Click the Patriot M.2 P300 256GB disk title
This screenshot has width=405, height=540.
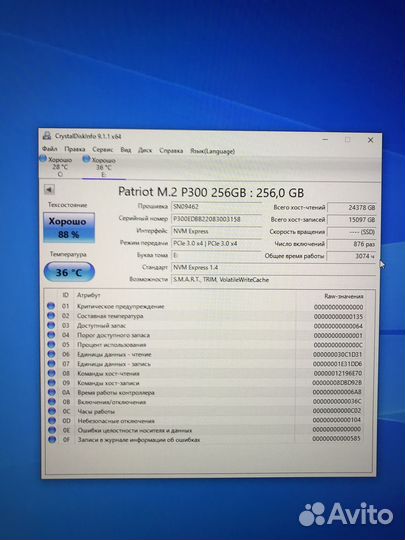(211, 192)
